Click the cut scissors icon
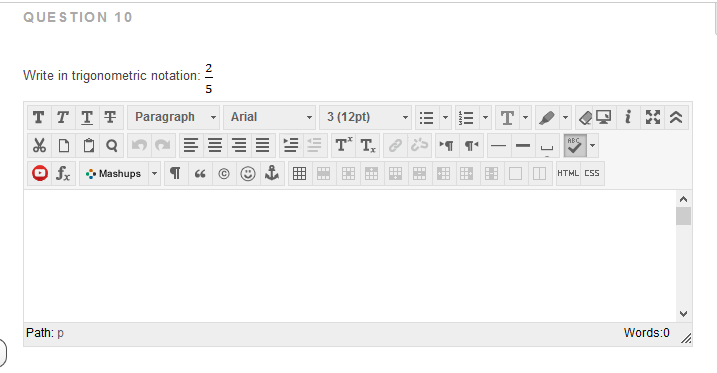 (x=39, y=146)
